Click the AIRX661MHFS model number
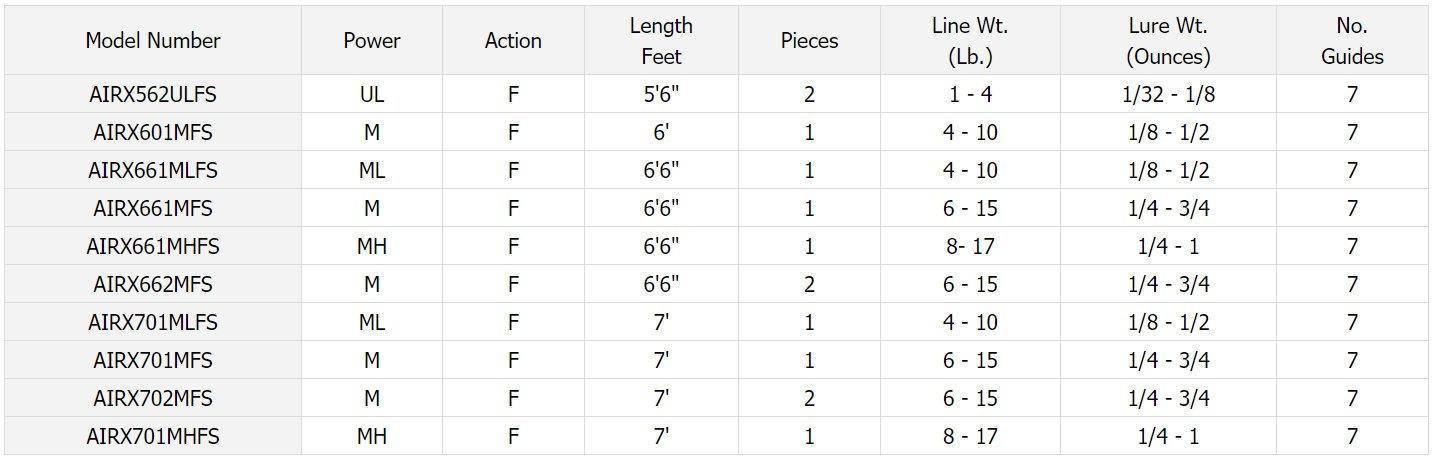The height and width of the screenshot is (460, 1441). 153,247
